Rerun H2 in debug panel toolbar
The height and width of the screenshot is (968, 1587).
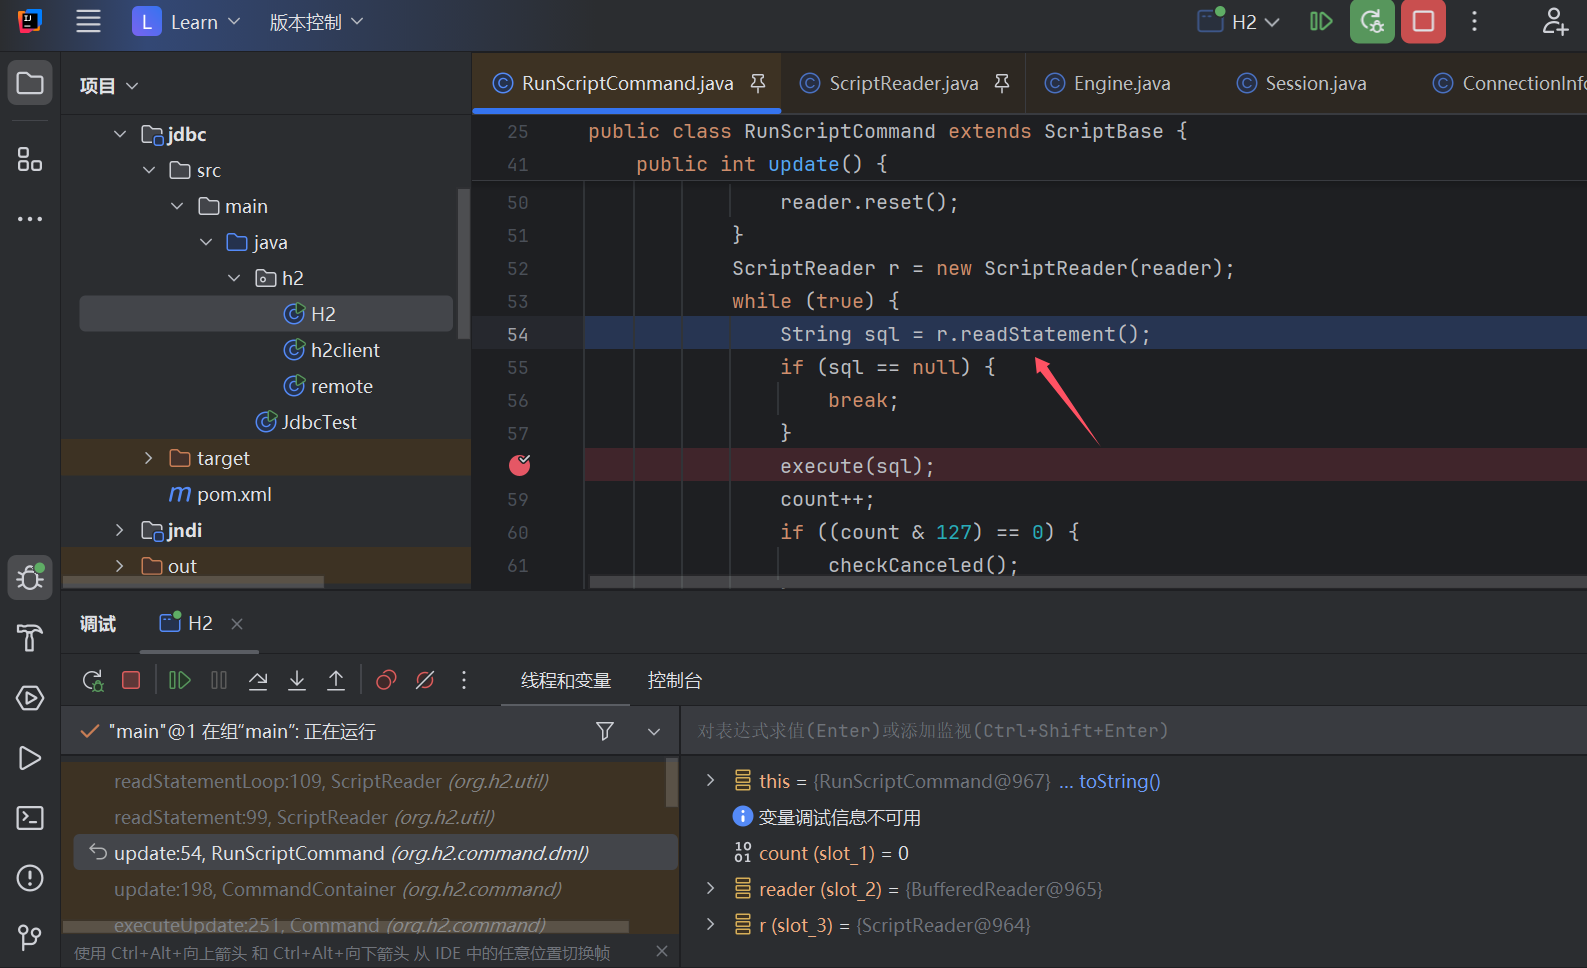pyautogui.click(x=93, y=681)
